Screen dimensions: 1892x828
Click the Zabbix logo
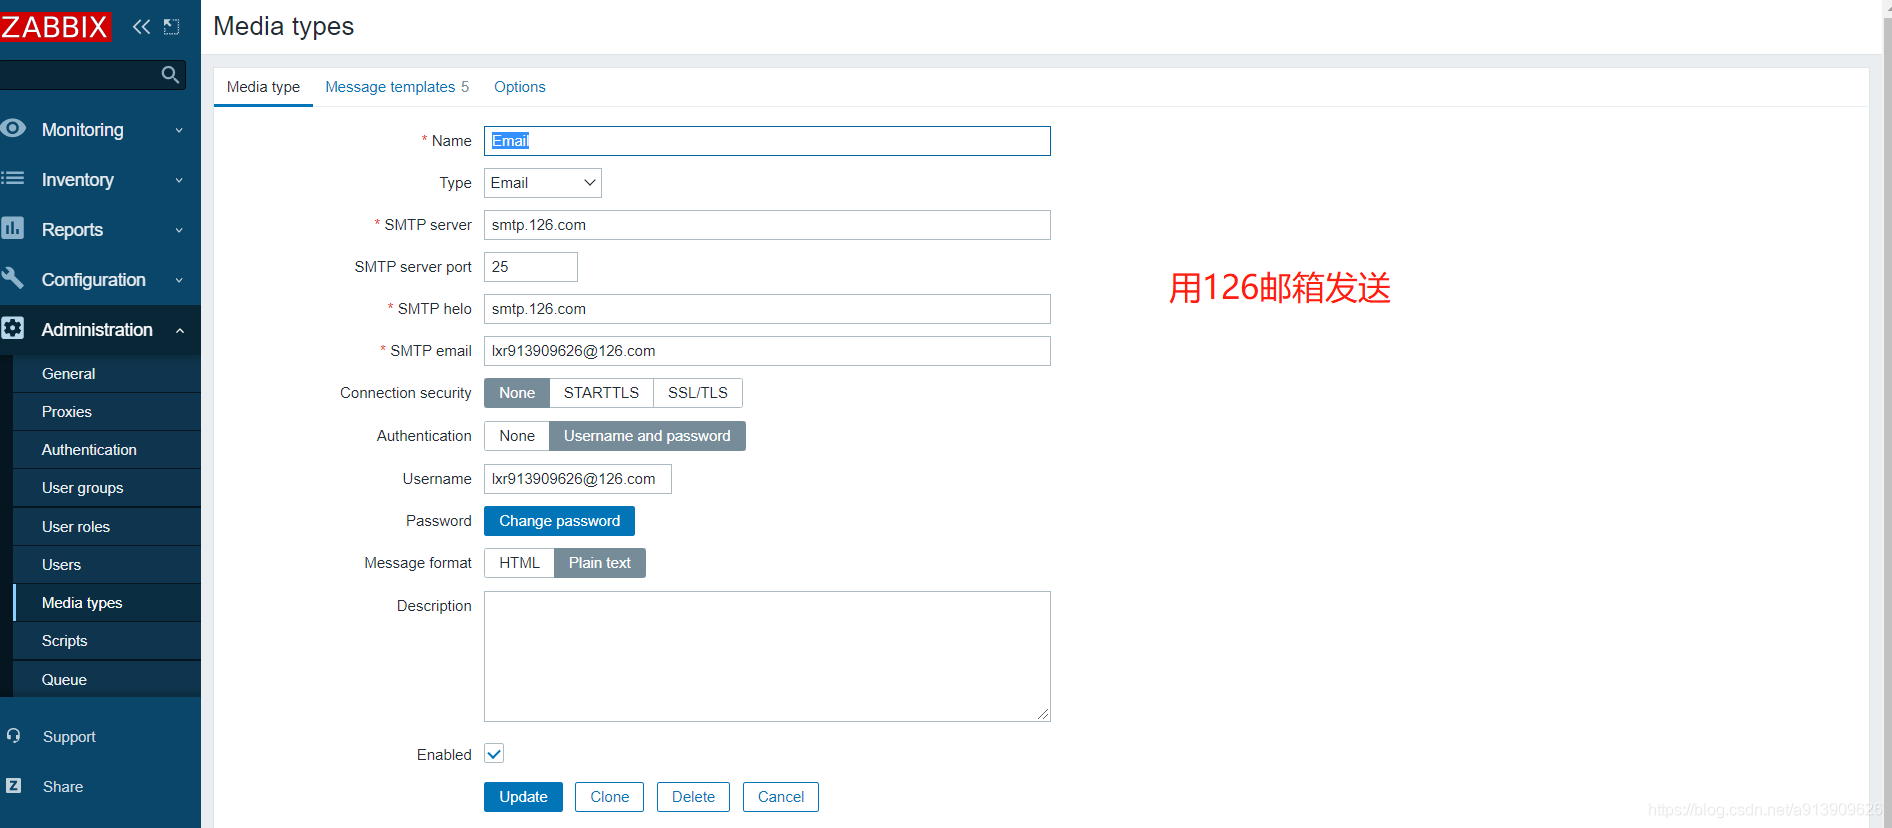(55, 27)
